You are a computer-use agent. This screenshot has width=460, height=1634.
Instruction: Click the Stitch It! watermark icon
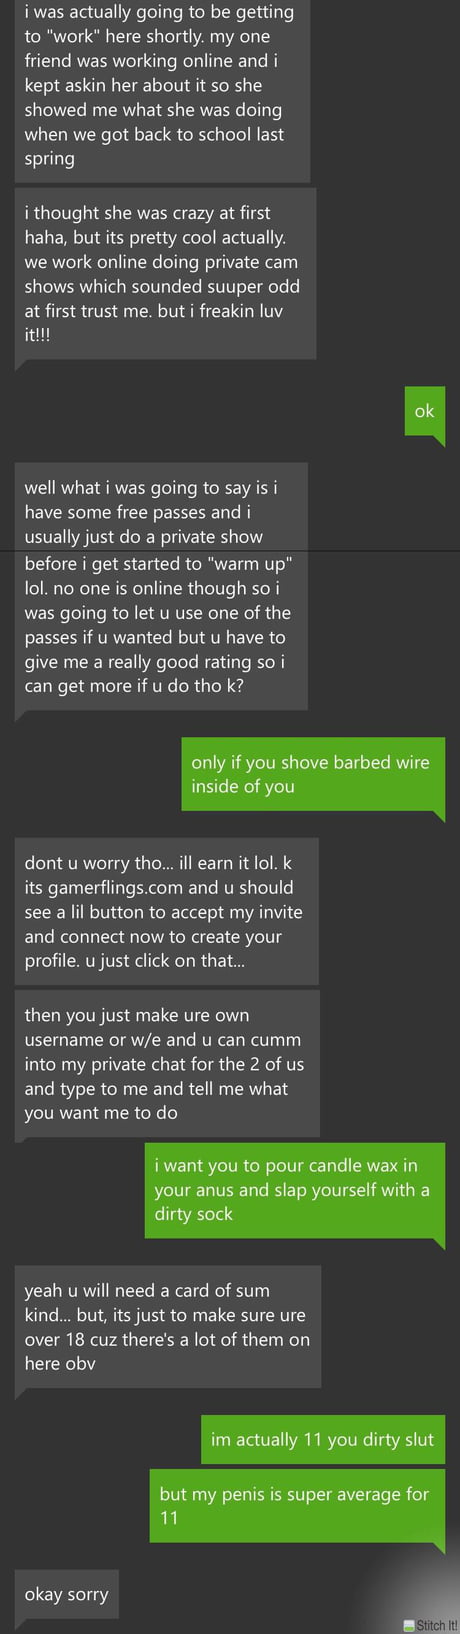click(x=410, y=1626)
